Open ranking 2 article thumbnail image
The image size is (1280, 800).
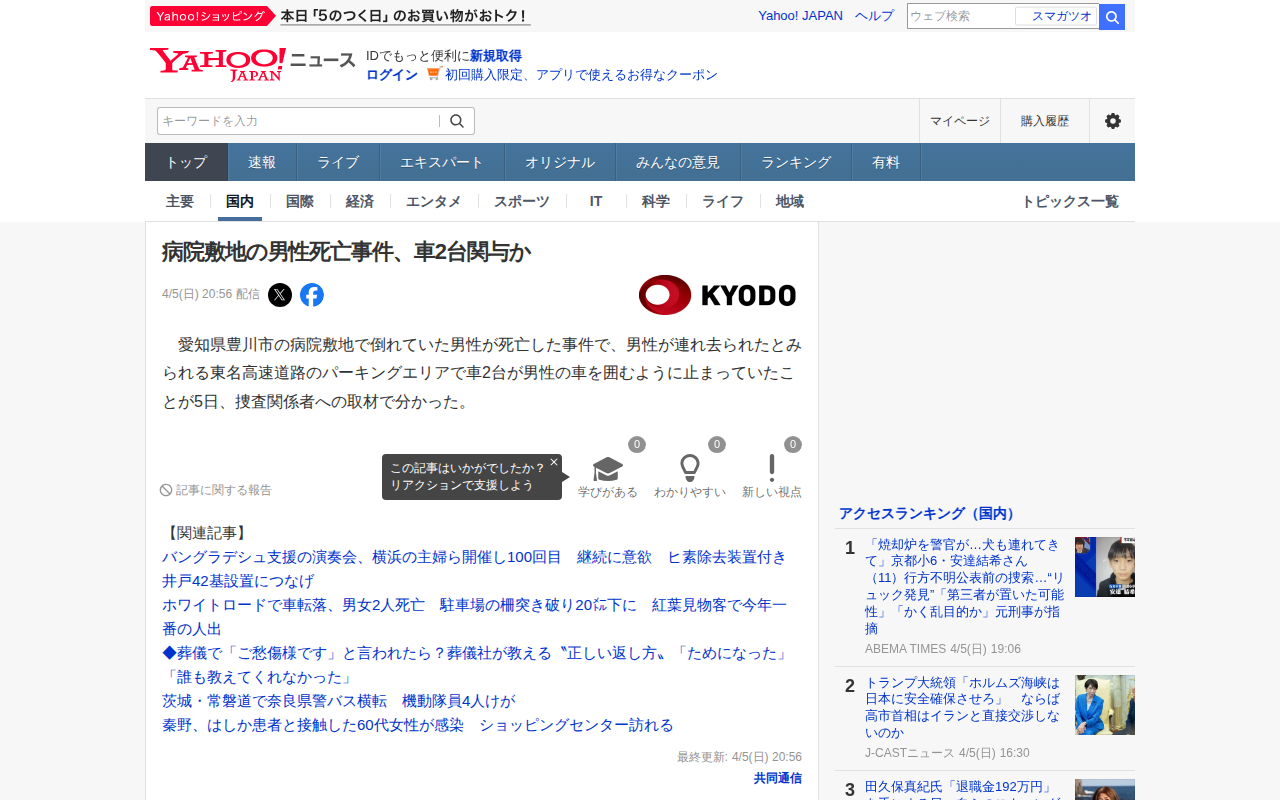1105,705
